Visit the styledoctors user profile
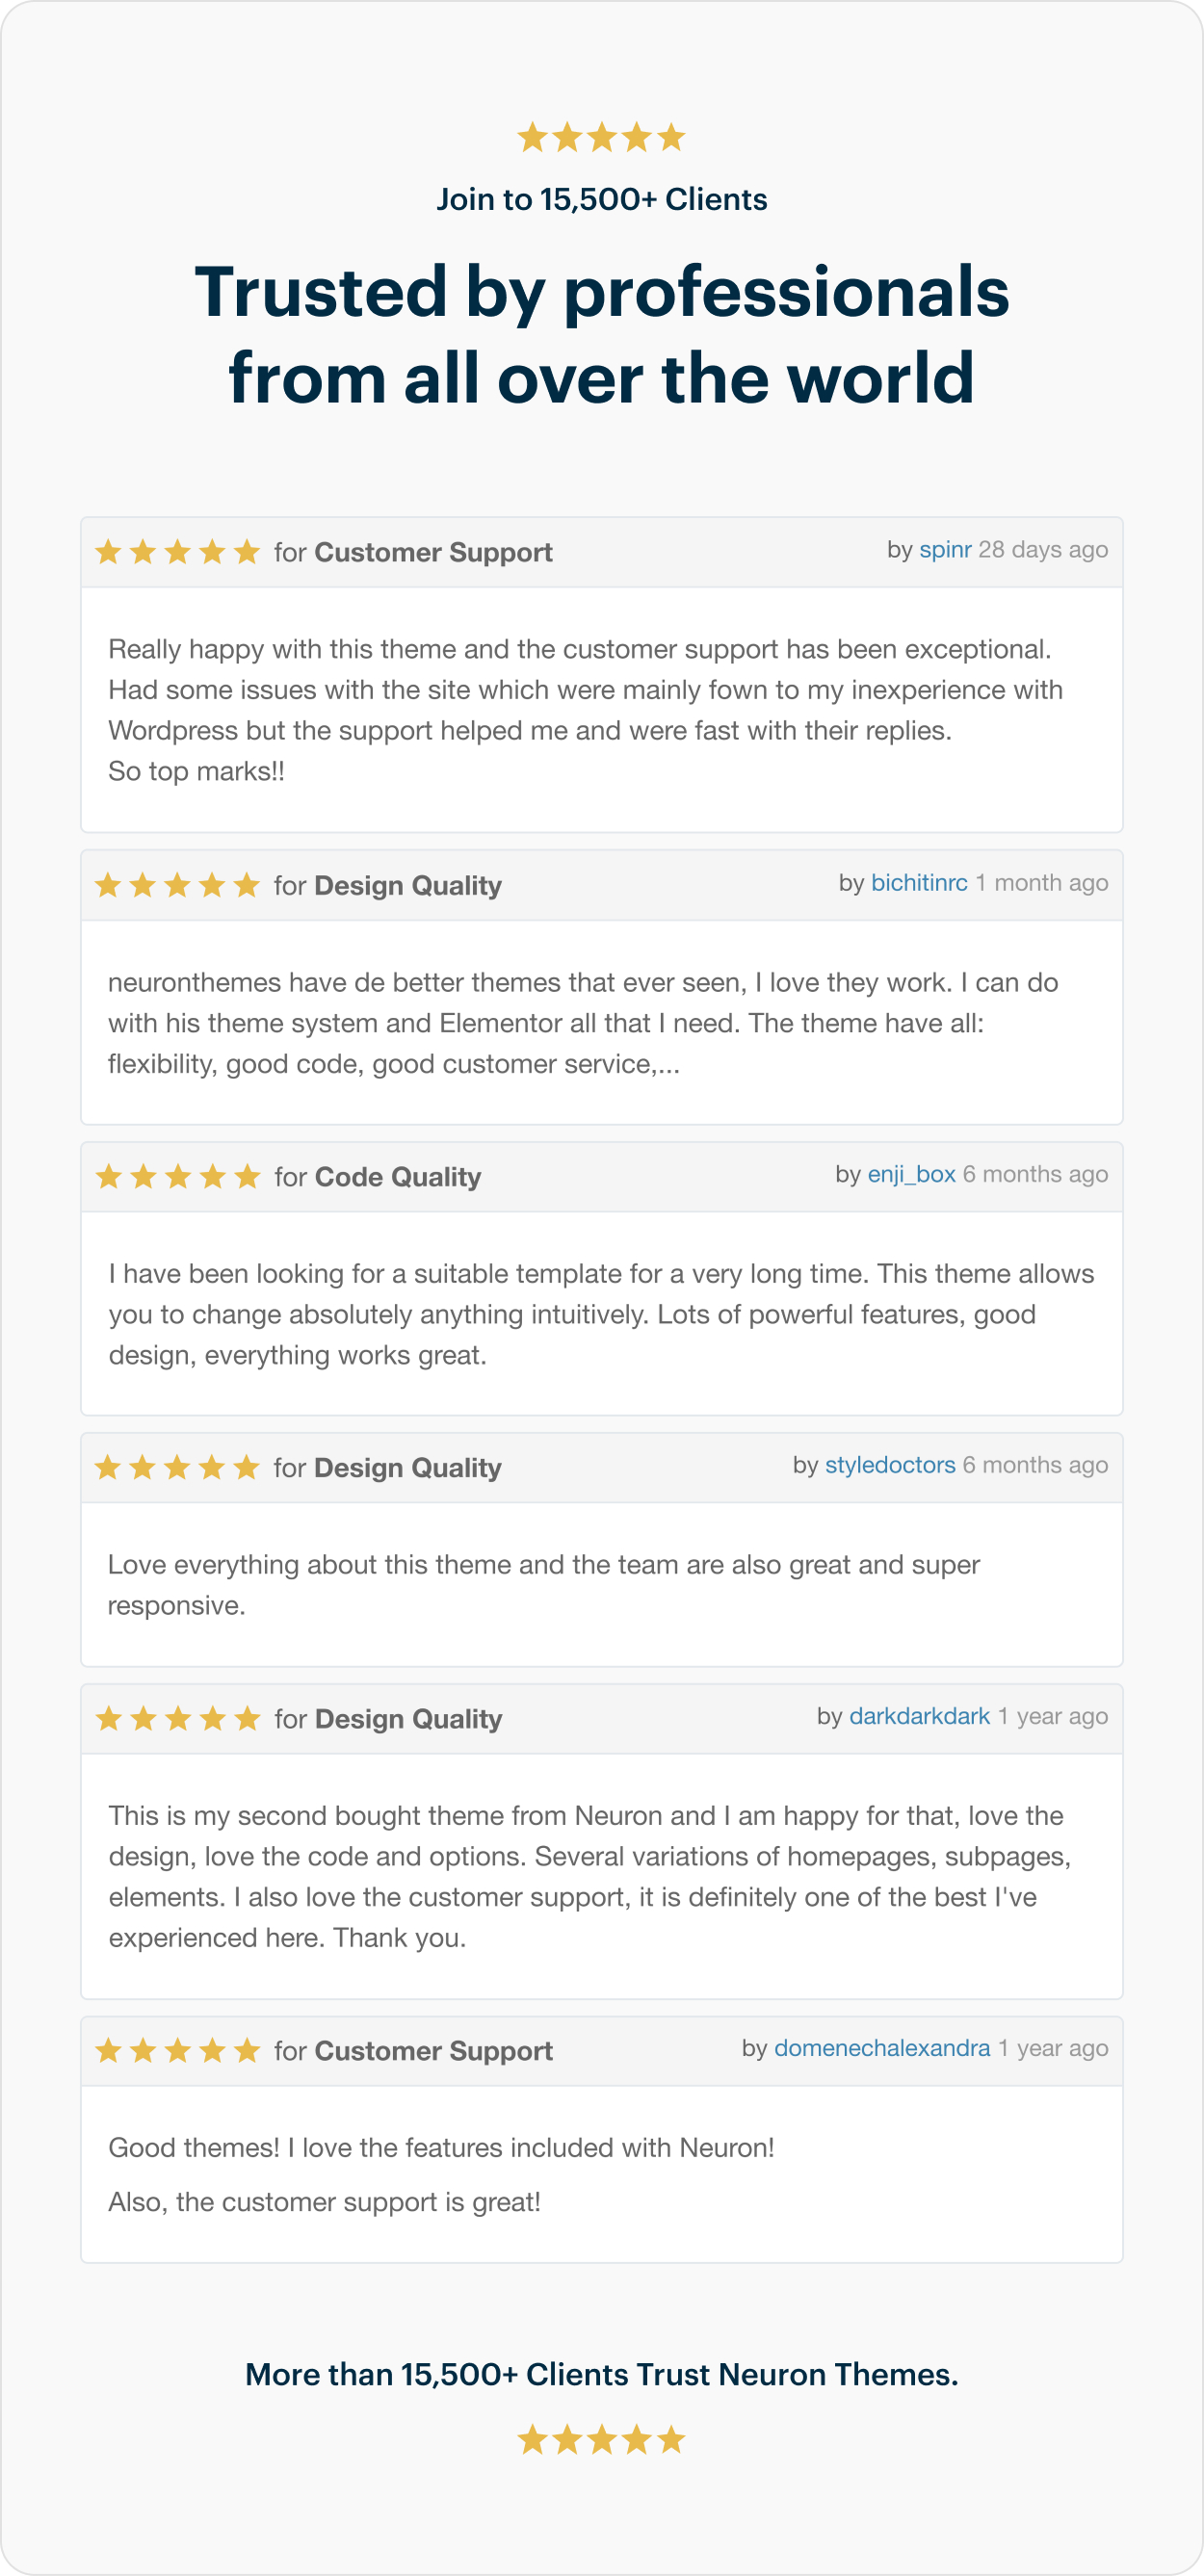Viewport: 1204px width, 2576px height. pyautogui.click(x=890, y=1465)
